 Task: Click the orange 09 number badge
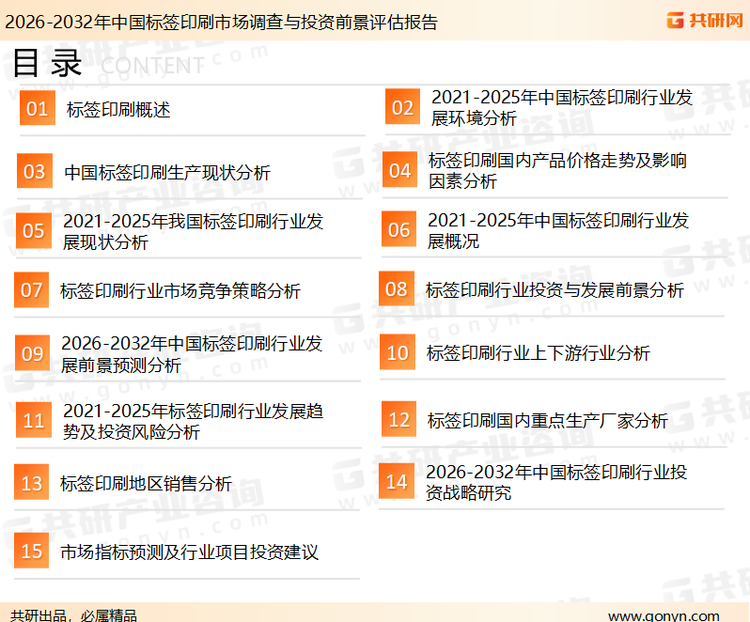(33, 353)
